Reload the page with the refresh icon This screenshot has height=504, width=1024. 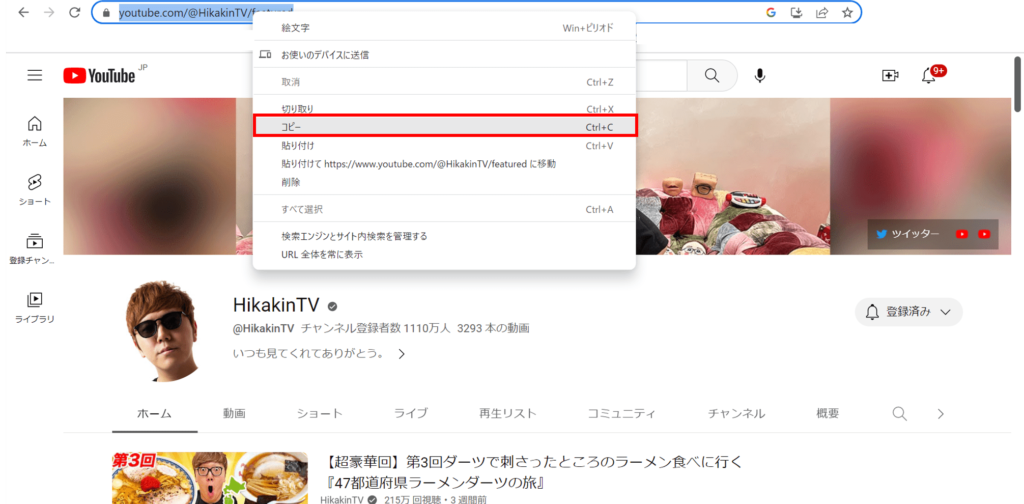(x=74, y=12)
